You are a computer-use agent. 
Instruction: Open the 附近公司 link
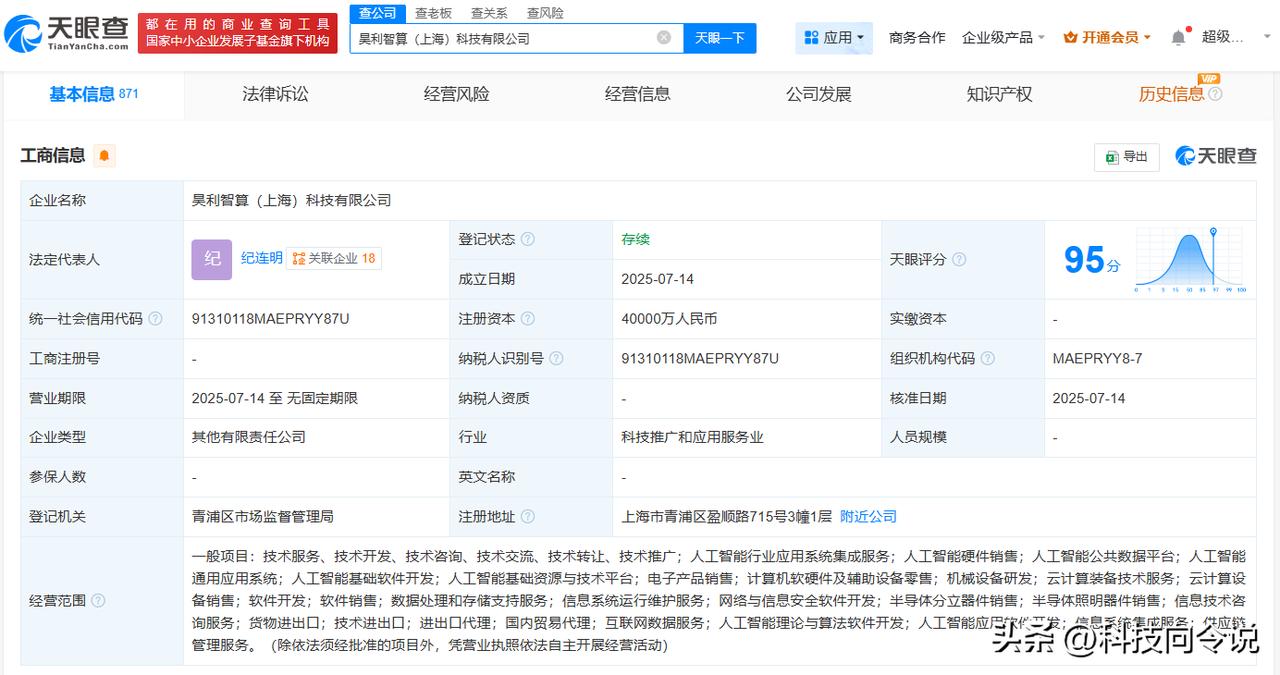[868, 516]
